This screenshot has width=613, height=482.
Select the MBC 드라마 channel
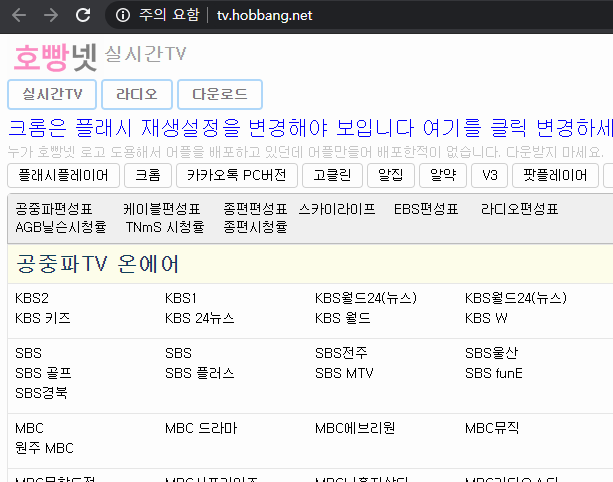pyautogui.click(x=201, y=428)
